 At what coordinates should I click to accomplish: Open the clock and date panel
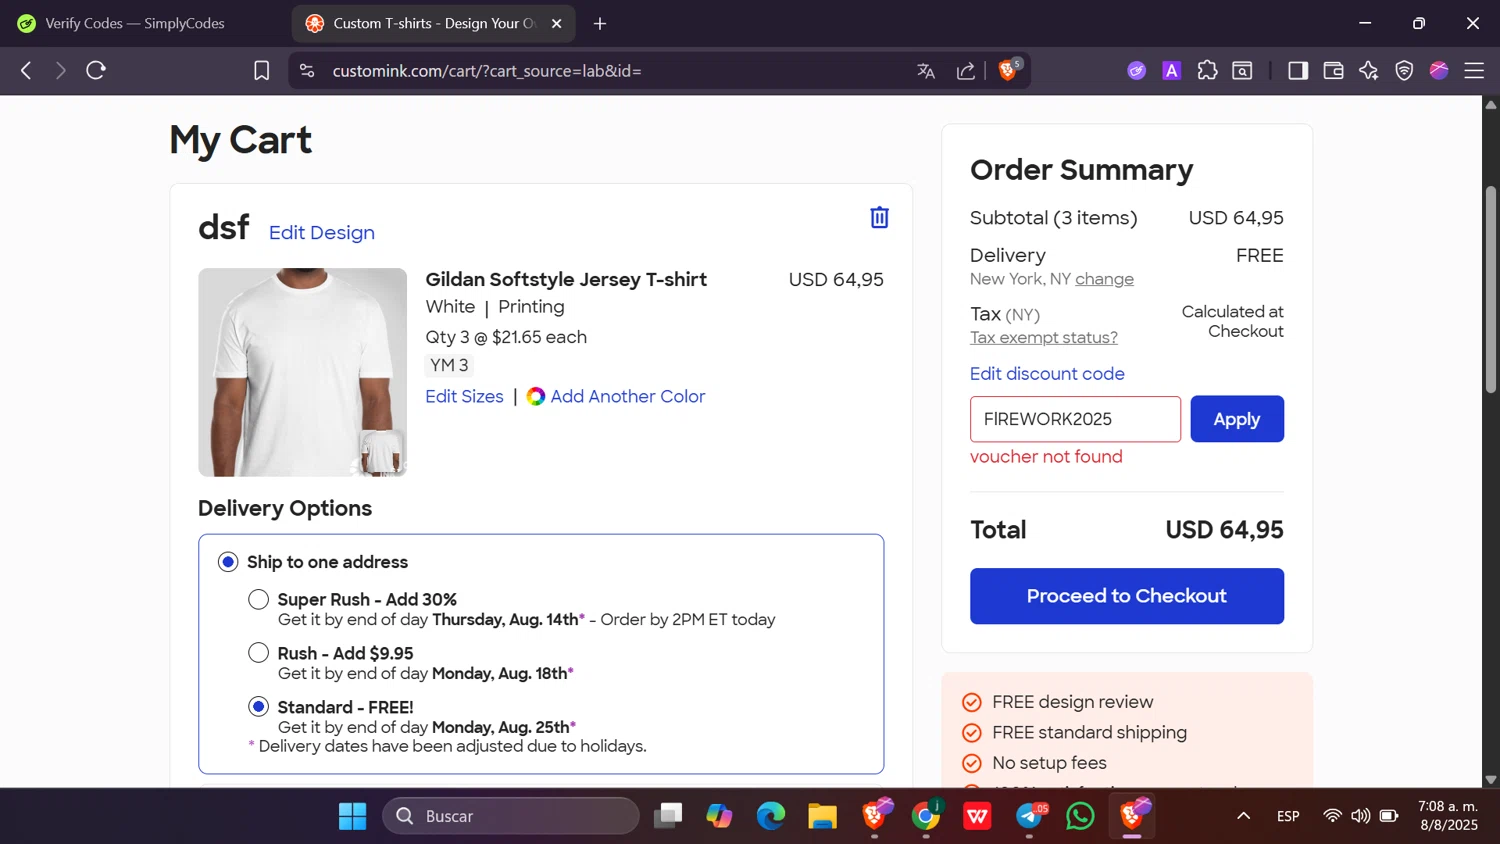coord(1448,816)
